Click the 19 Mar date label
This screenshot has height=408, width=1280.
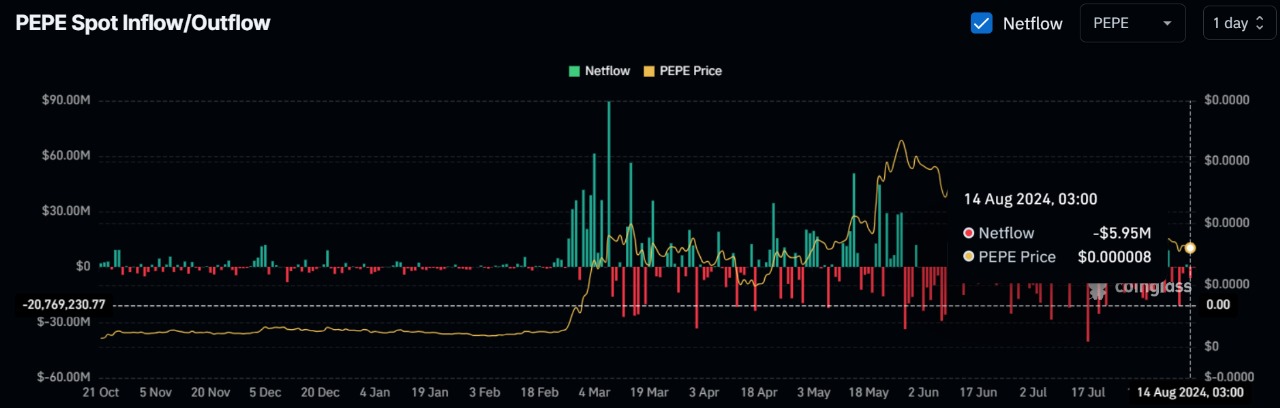[649, 393]
